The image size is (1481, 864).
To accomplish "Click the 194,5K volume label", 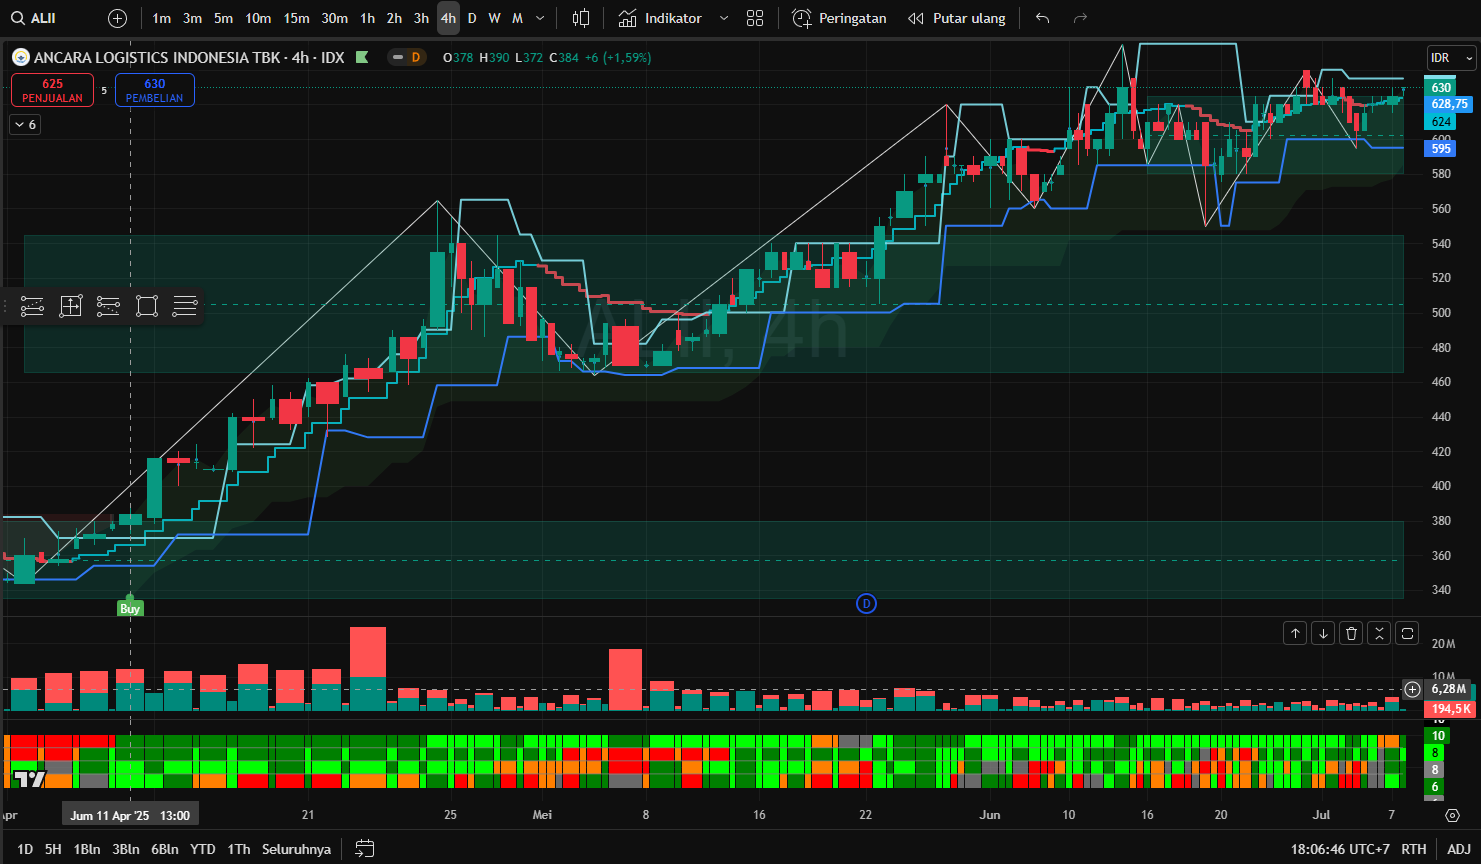I will tap(1451, 708).
